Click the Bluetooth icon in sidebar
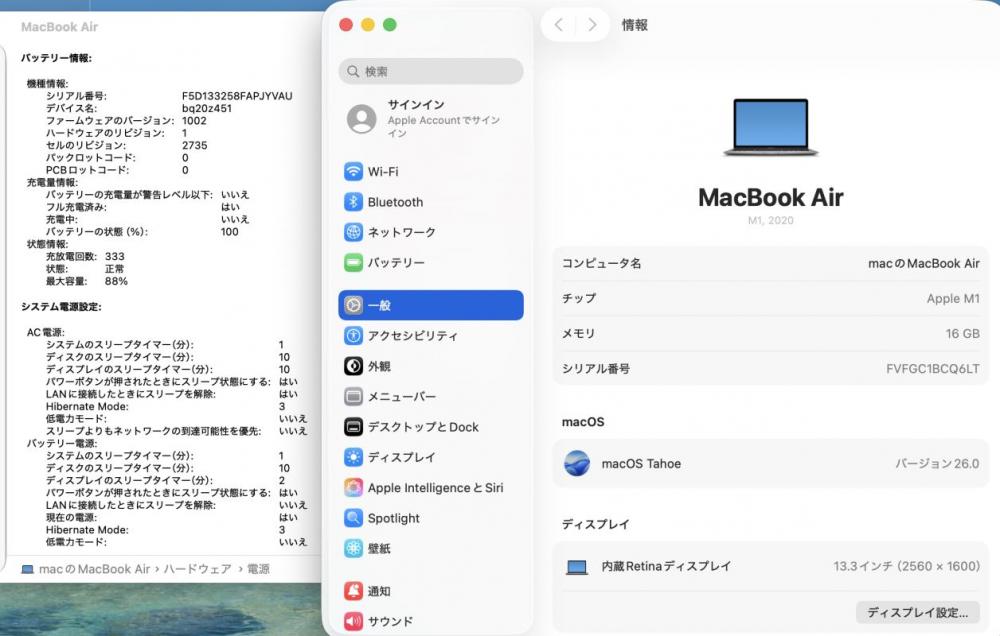Viewport: 1000px width, 636px height. [x=353, y=202]
